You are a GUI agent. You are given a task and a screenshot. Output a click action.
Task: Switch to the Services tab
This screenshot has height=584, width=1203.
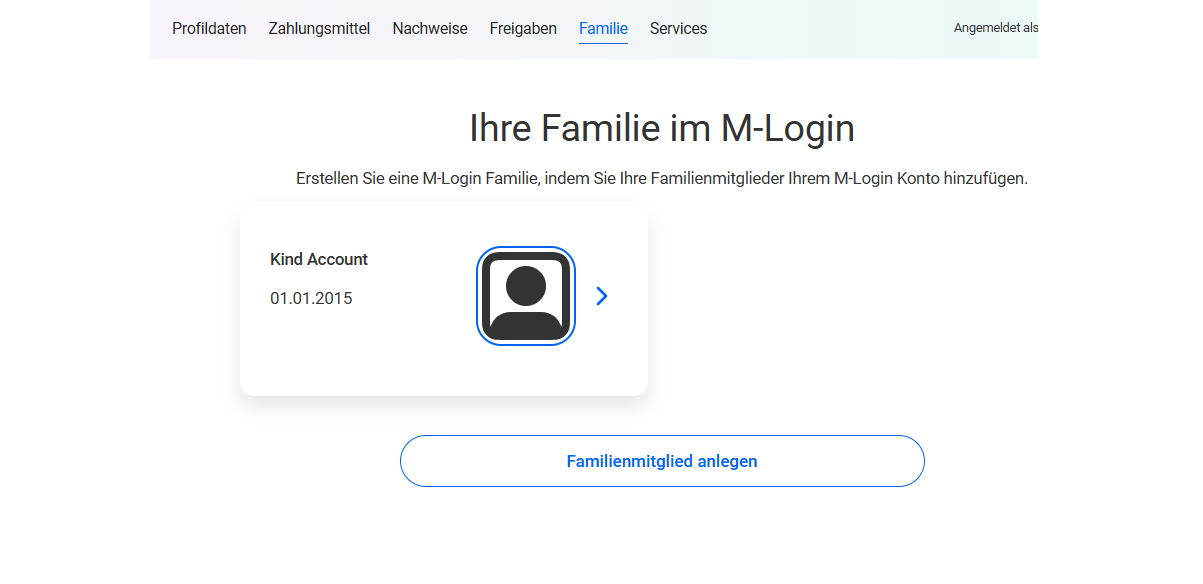click(x=678, y=29)
